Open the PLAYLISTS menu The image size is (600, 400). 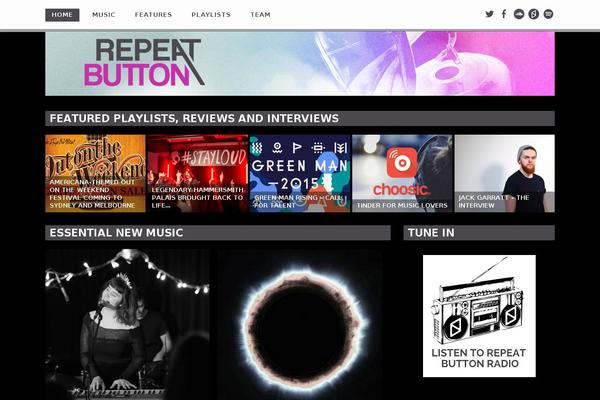211,15
